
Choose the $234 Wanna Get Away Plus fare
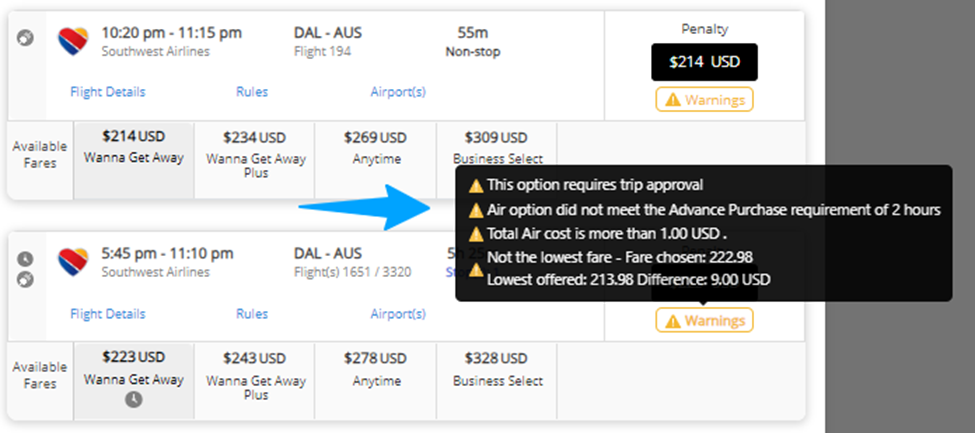(255, 161)
